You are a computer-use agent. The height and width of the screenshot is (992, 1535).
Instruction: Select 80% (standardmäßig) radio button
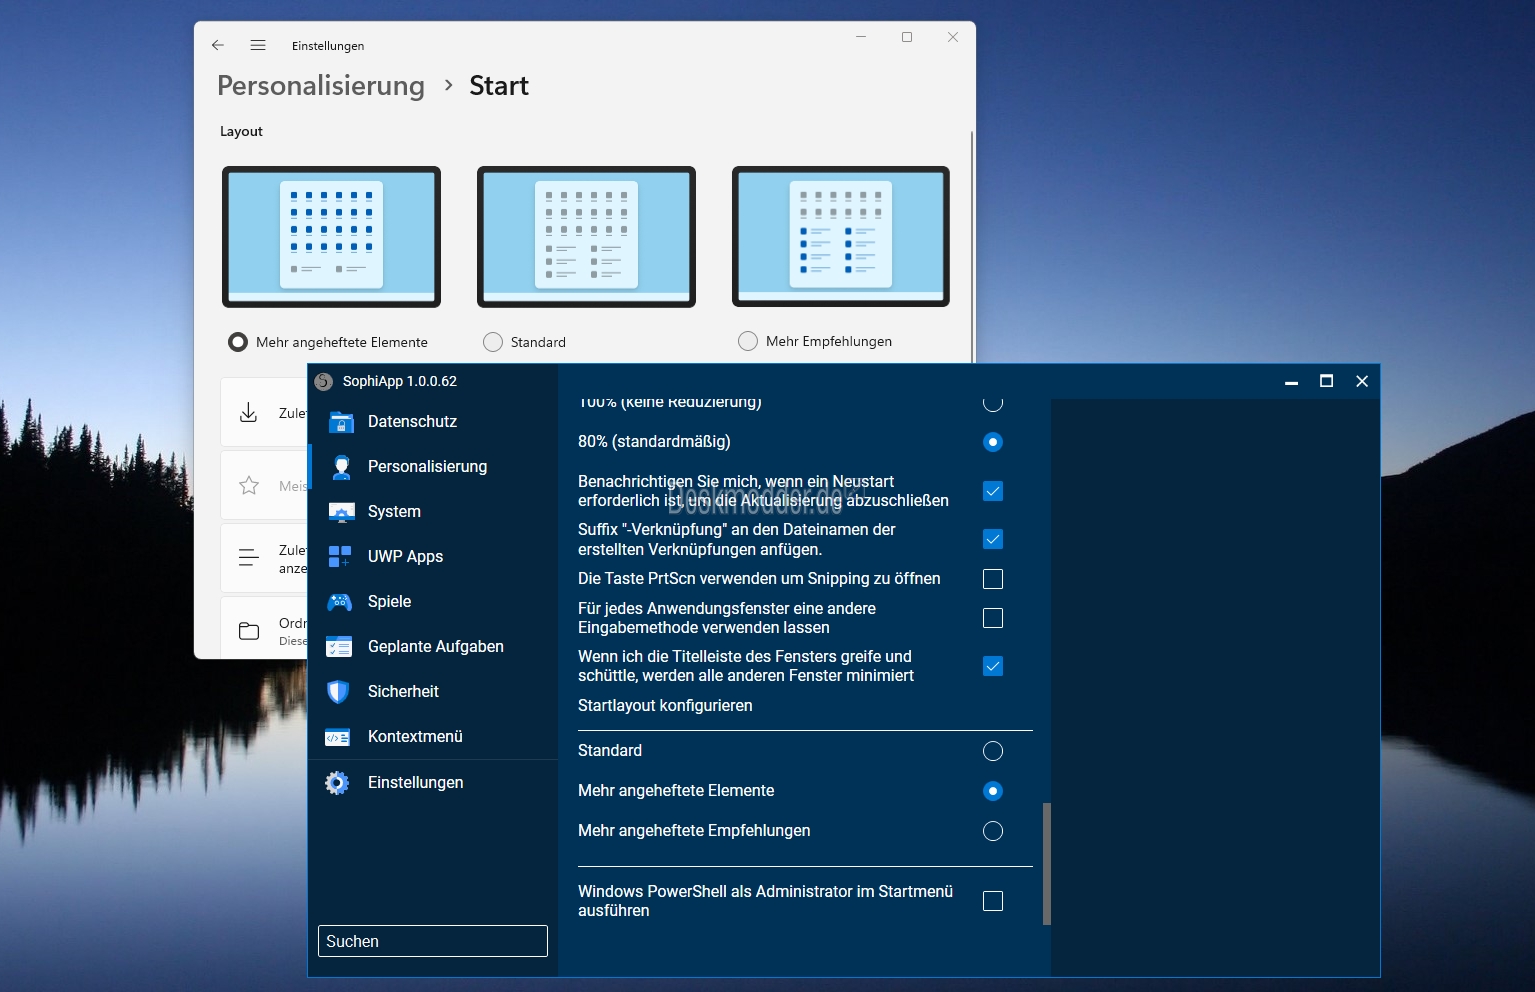[993, 442]
